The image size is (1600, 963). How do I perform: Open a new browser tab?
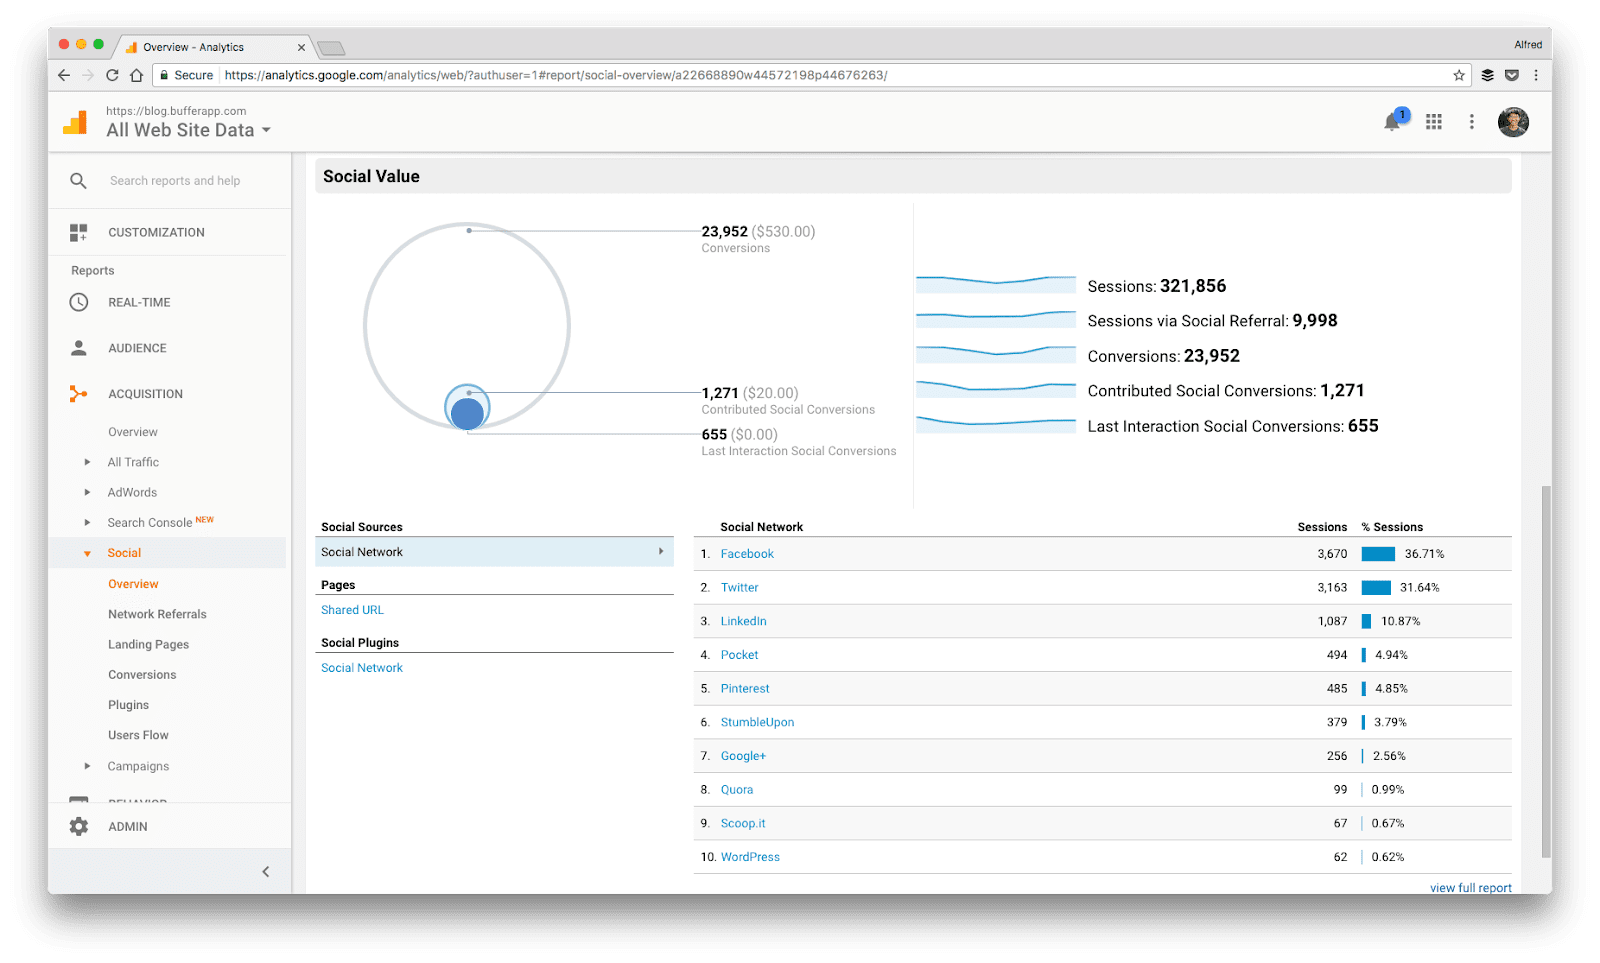[331, 48]
